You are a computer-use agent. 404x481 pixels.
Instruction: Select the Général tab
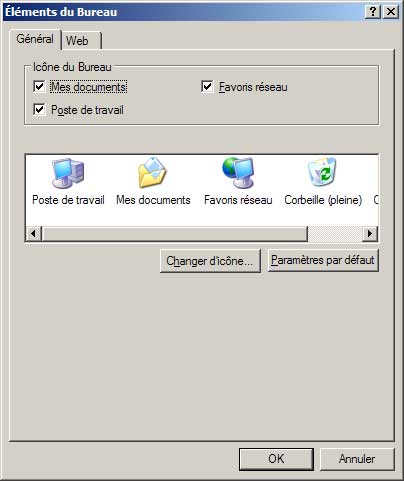tap(35, 39)
